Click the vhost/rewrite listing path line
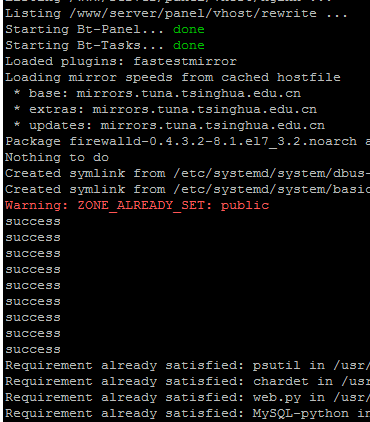 (177, 14)
